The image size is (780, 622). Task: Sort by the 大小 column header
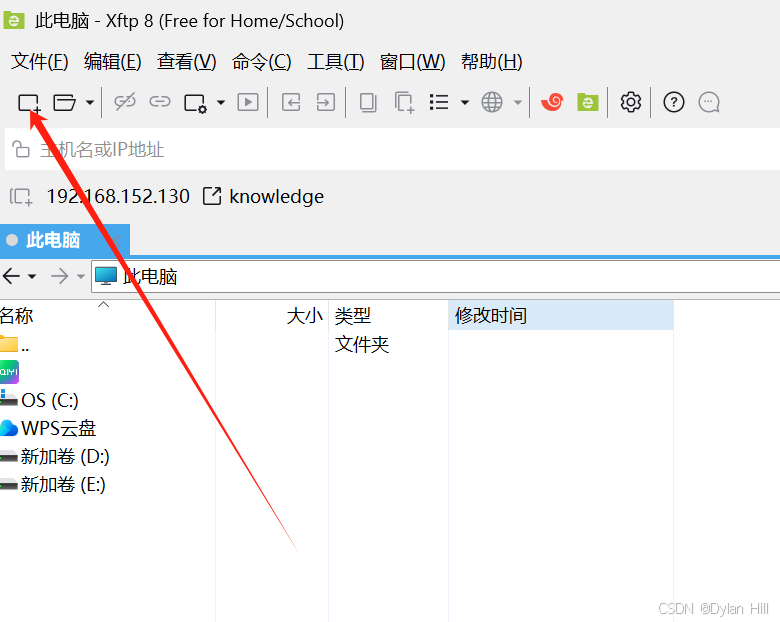click(272, 315)
